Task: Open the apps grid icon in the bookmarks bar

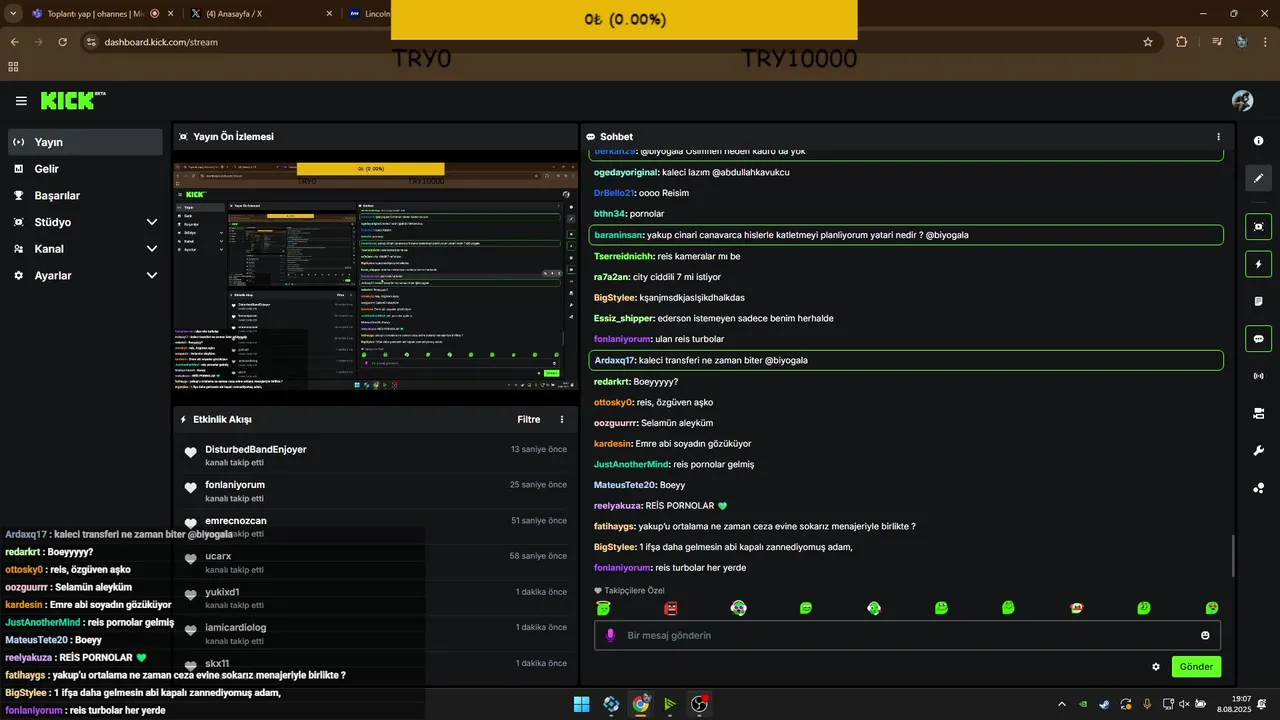Action: point(13,67)
